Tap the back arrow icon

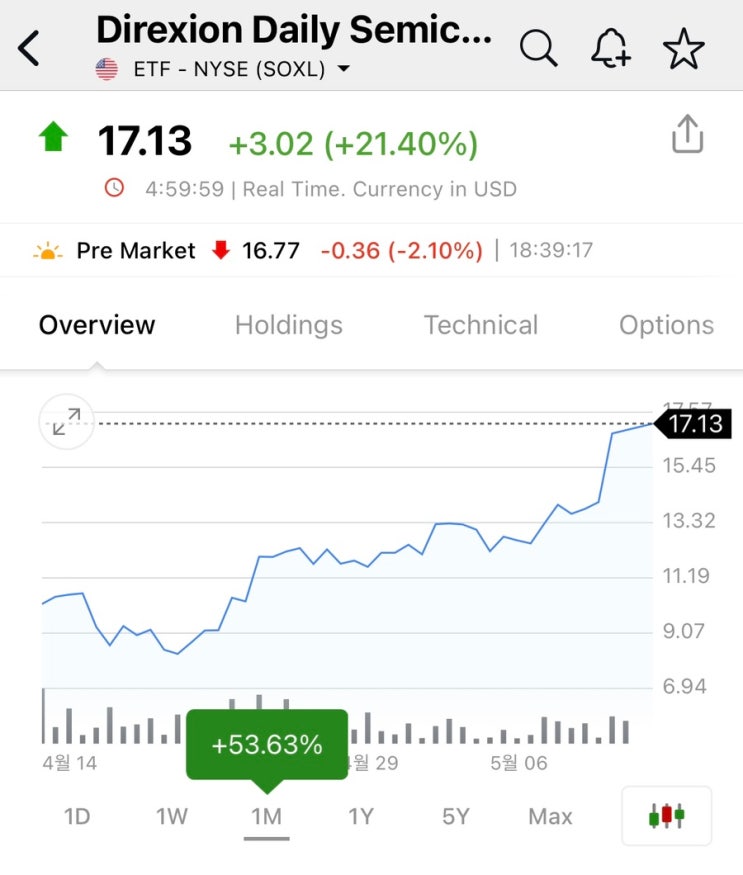tap(30, 48)
